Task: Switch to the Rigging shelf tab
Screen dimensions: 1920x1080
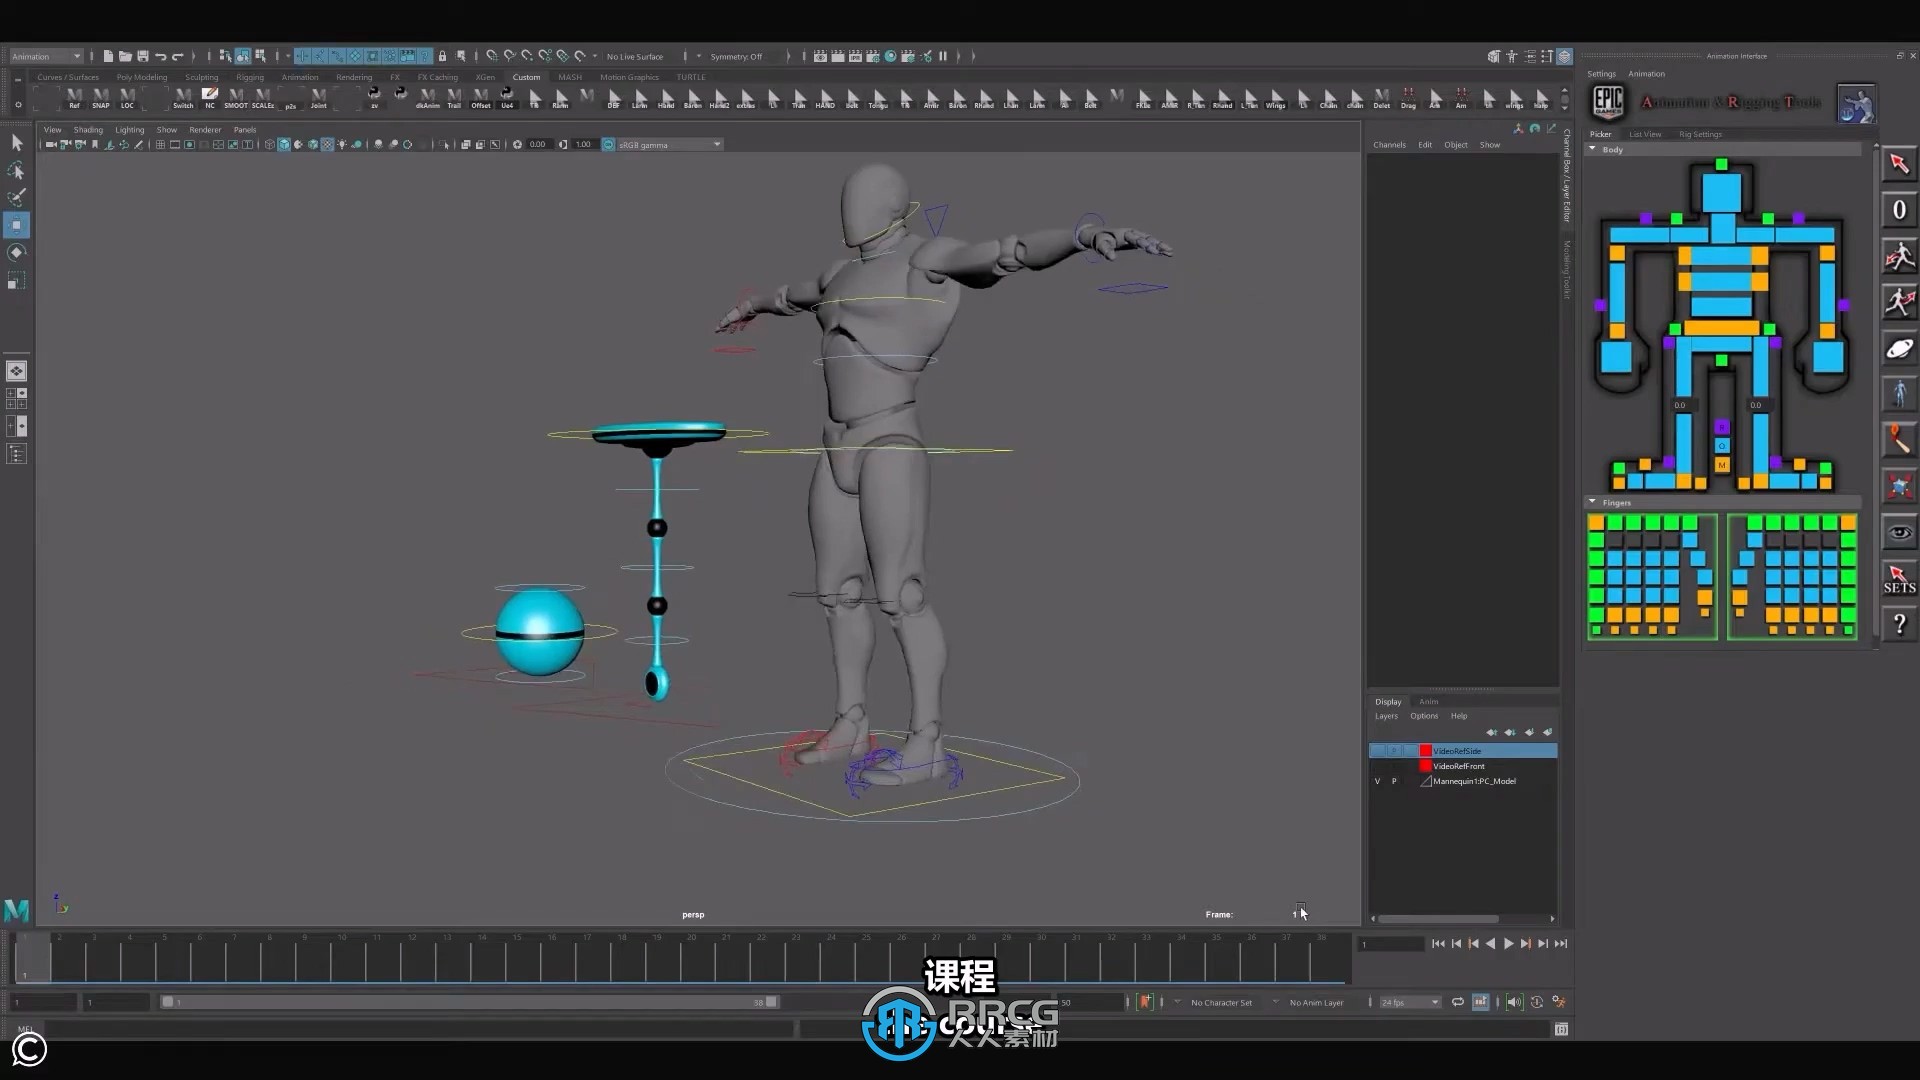Action: click(x=250, y=77)
